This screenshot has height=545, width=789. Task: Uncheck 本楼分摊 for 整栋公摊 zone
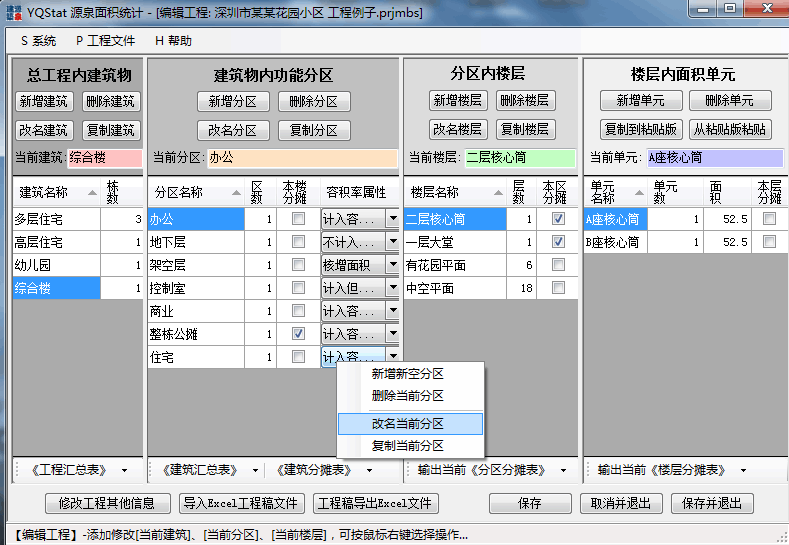tap(298, 333)
